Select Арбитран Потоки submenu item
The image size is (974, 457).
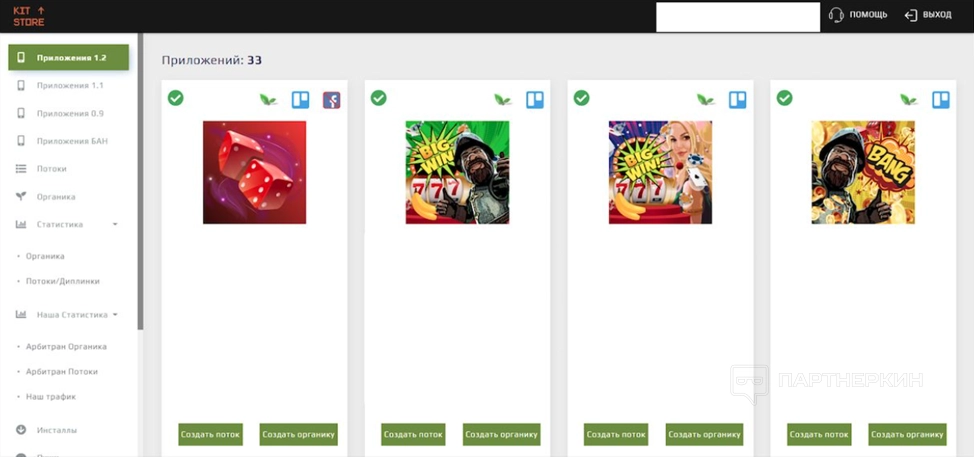pos(61,371)
